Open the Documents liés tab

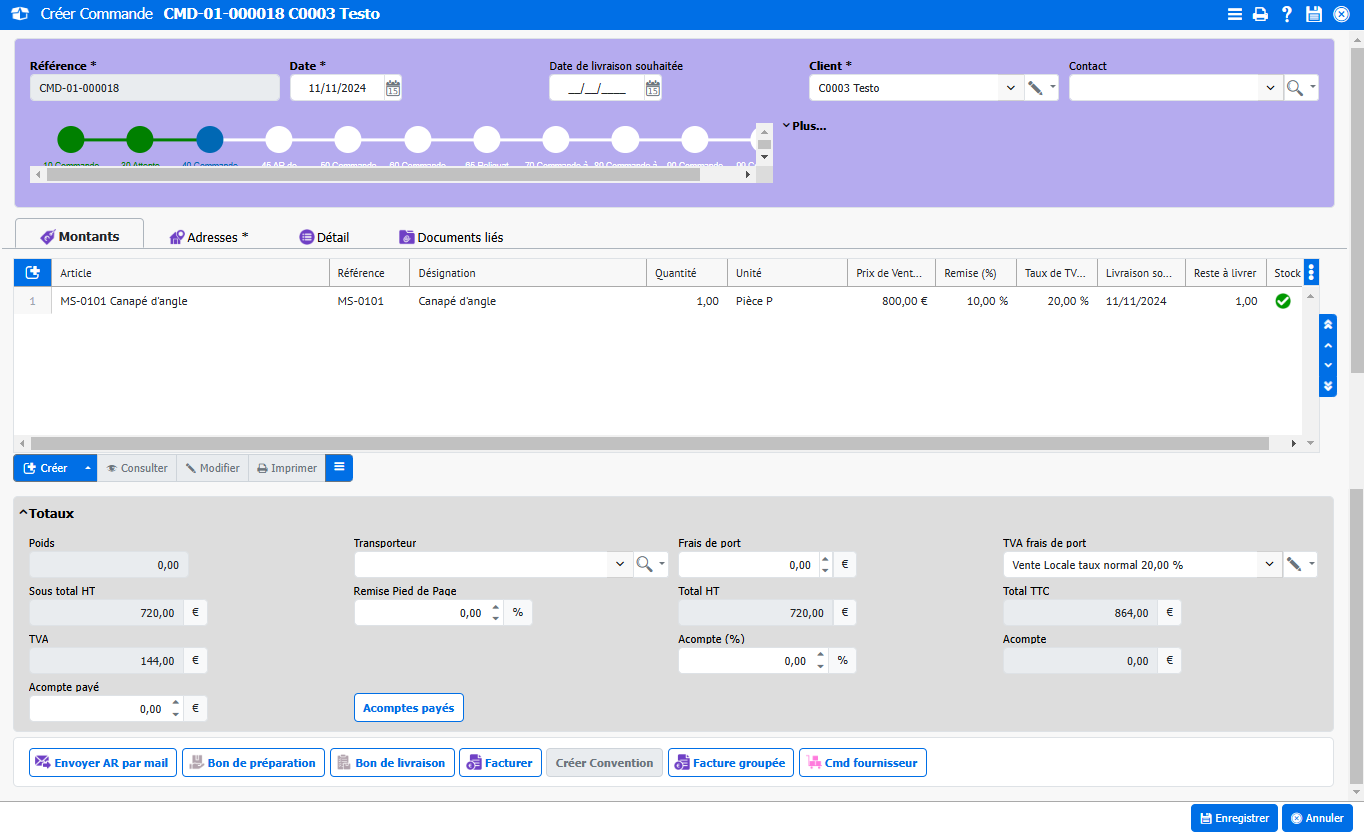click(451, 237)
